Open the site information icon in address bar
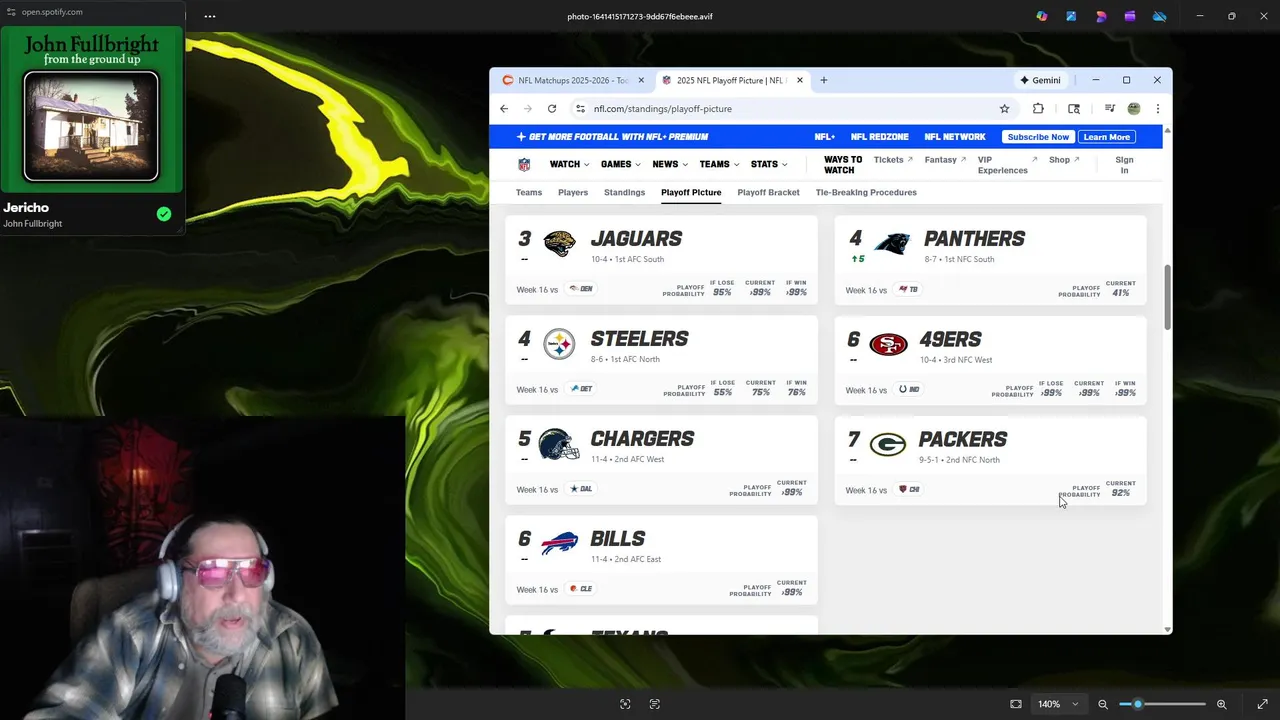Screen dimensions: 1280x720 tap(578, 108)
